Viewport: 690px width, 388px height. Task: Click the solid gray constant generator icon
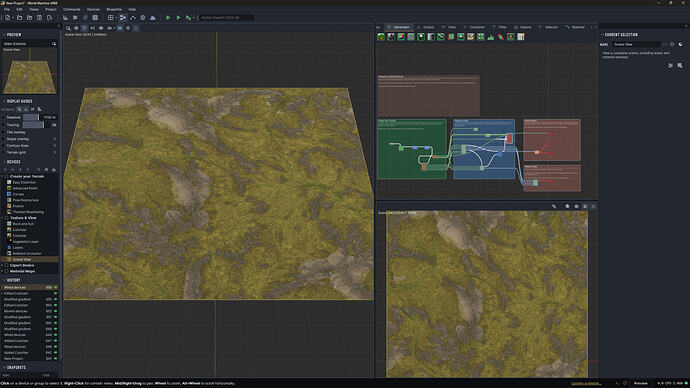[x=411, y=37]
